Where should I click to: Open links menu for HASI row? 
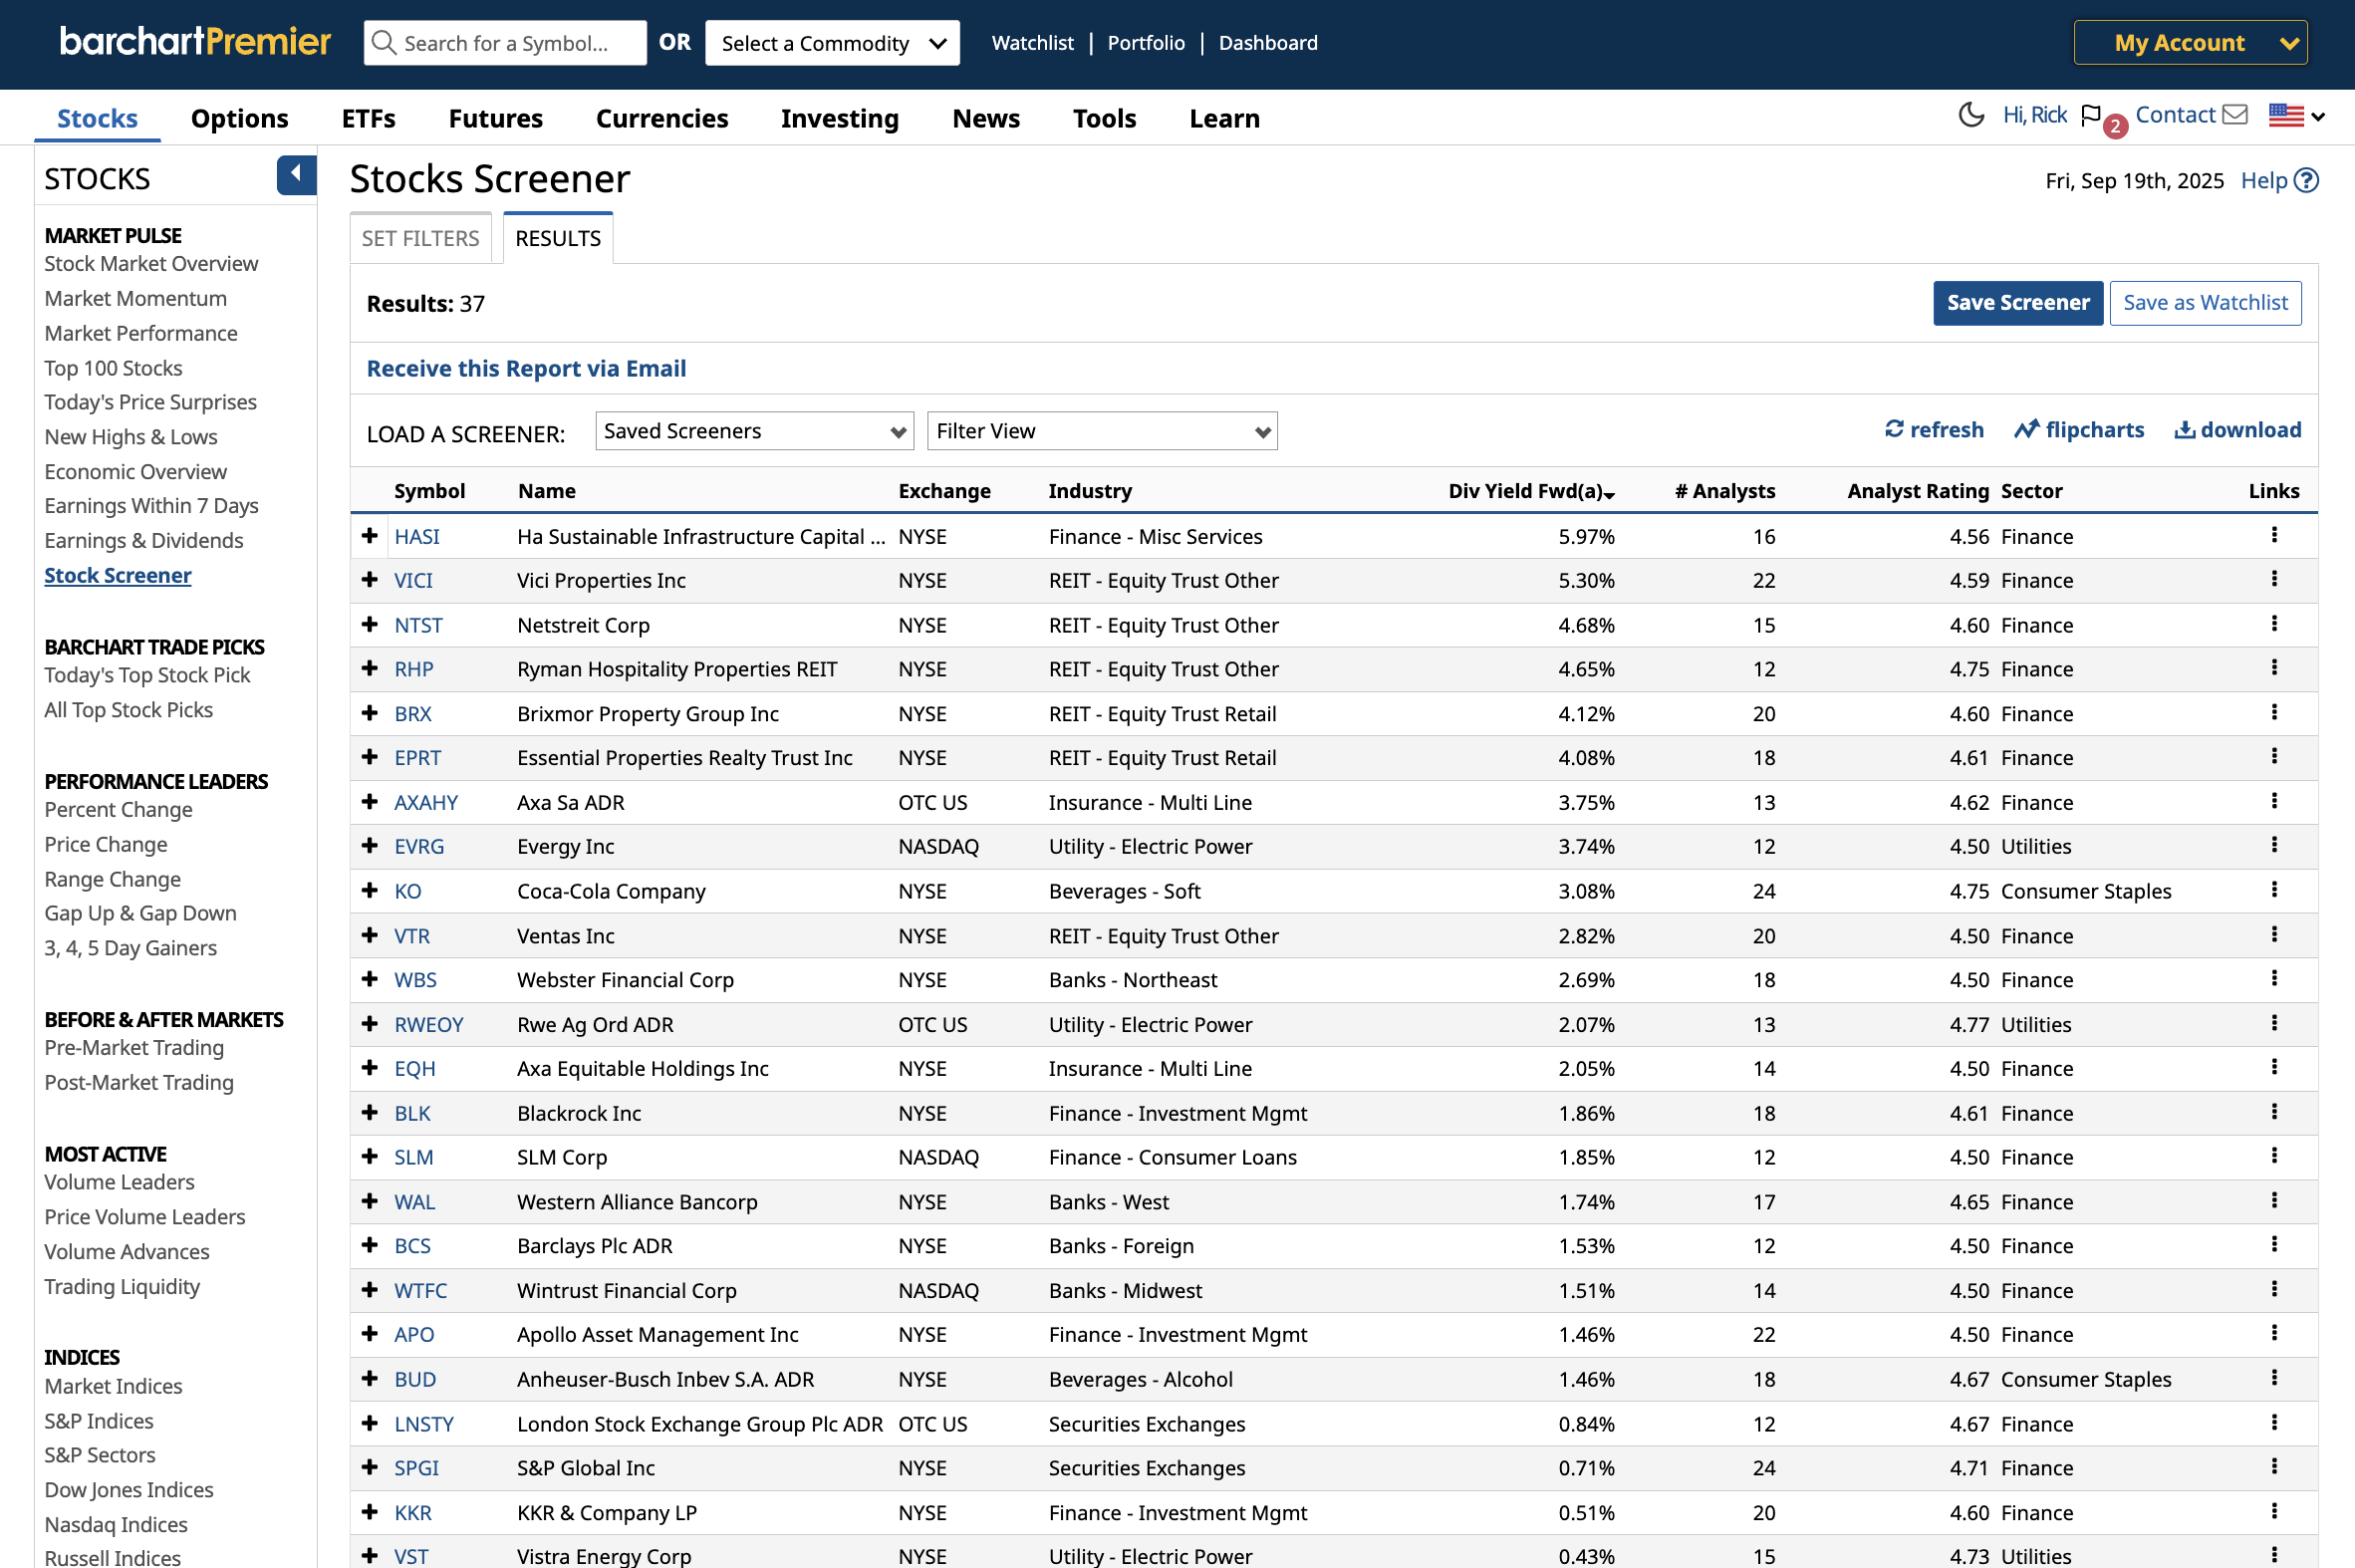pos(2273,535)
